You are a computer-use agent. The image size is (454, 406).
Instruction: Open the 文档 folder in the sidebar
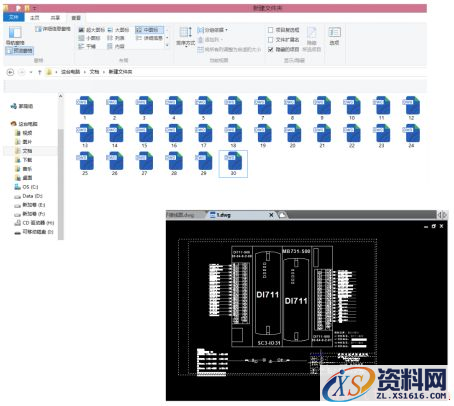tap(24, 151)
